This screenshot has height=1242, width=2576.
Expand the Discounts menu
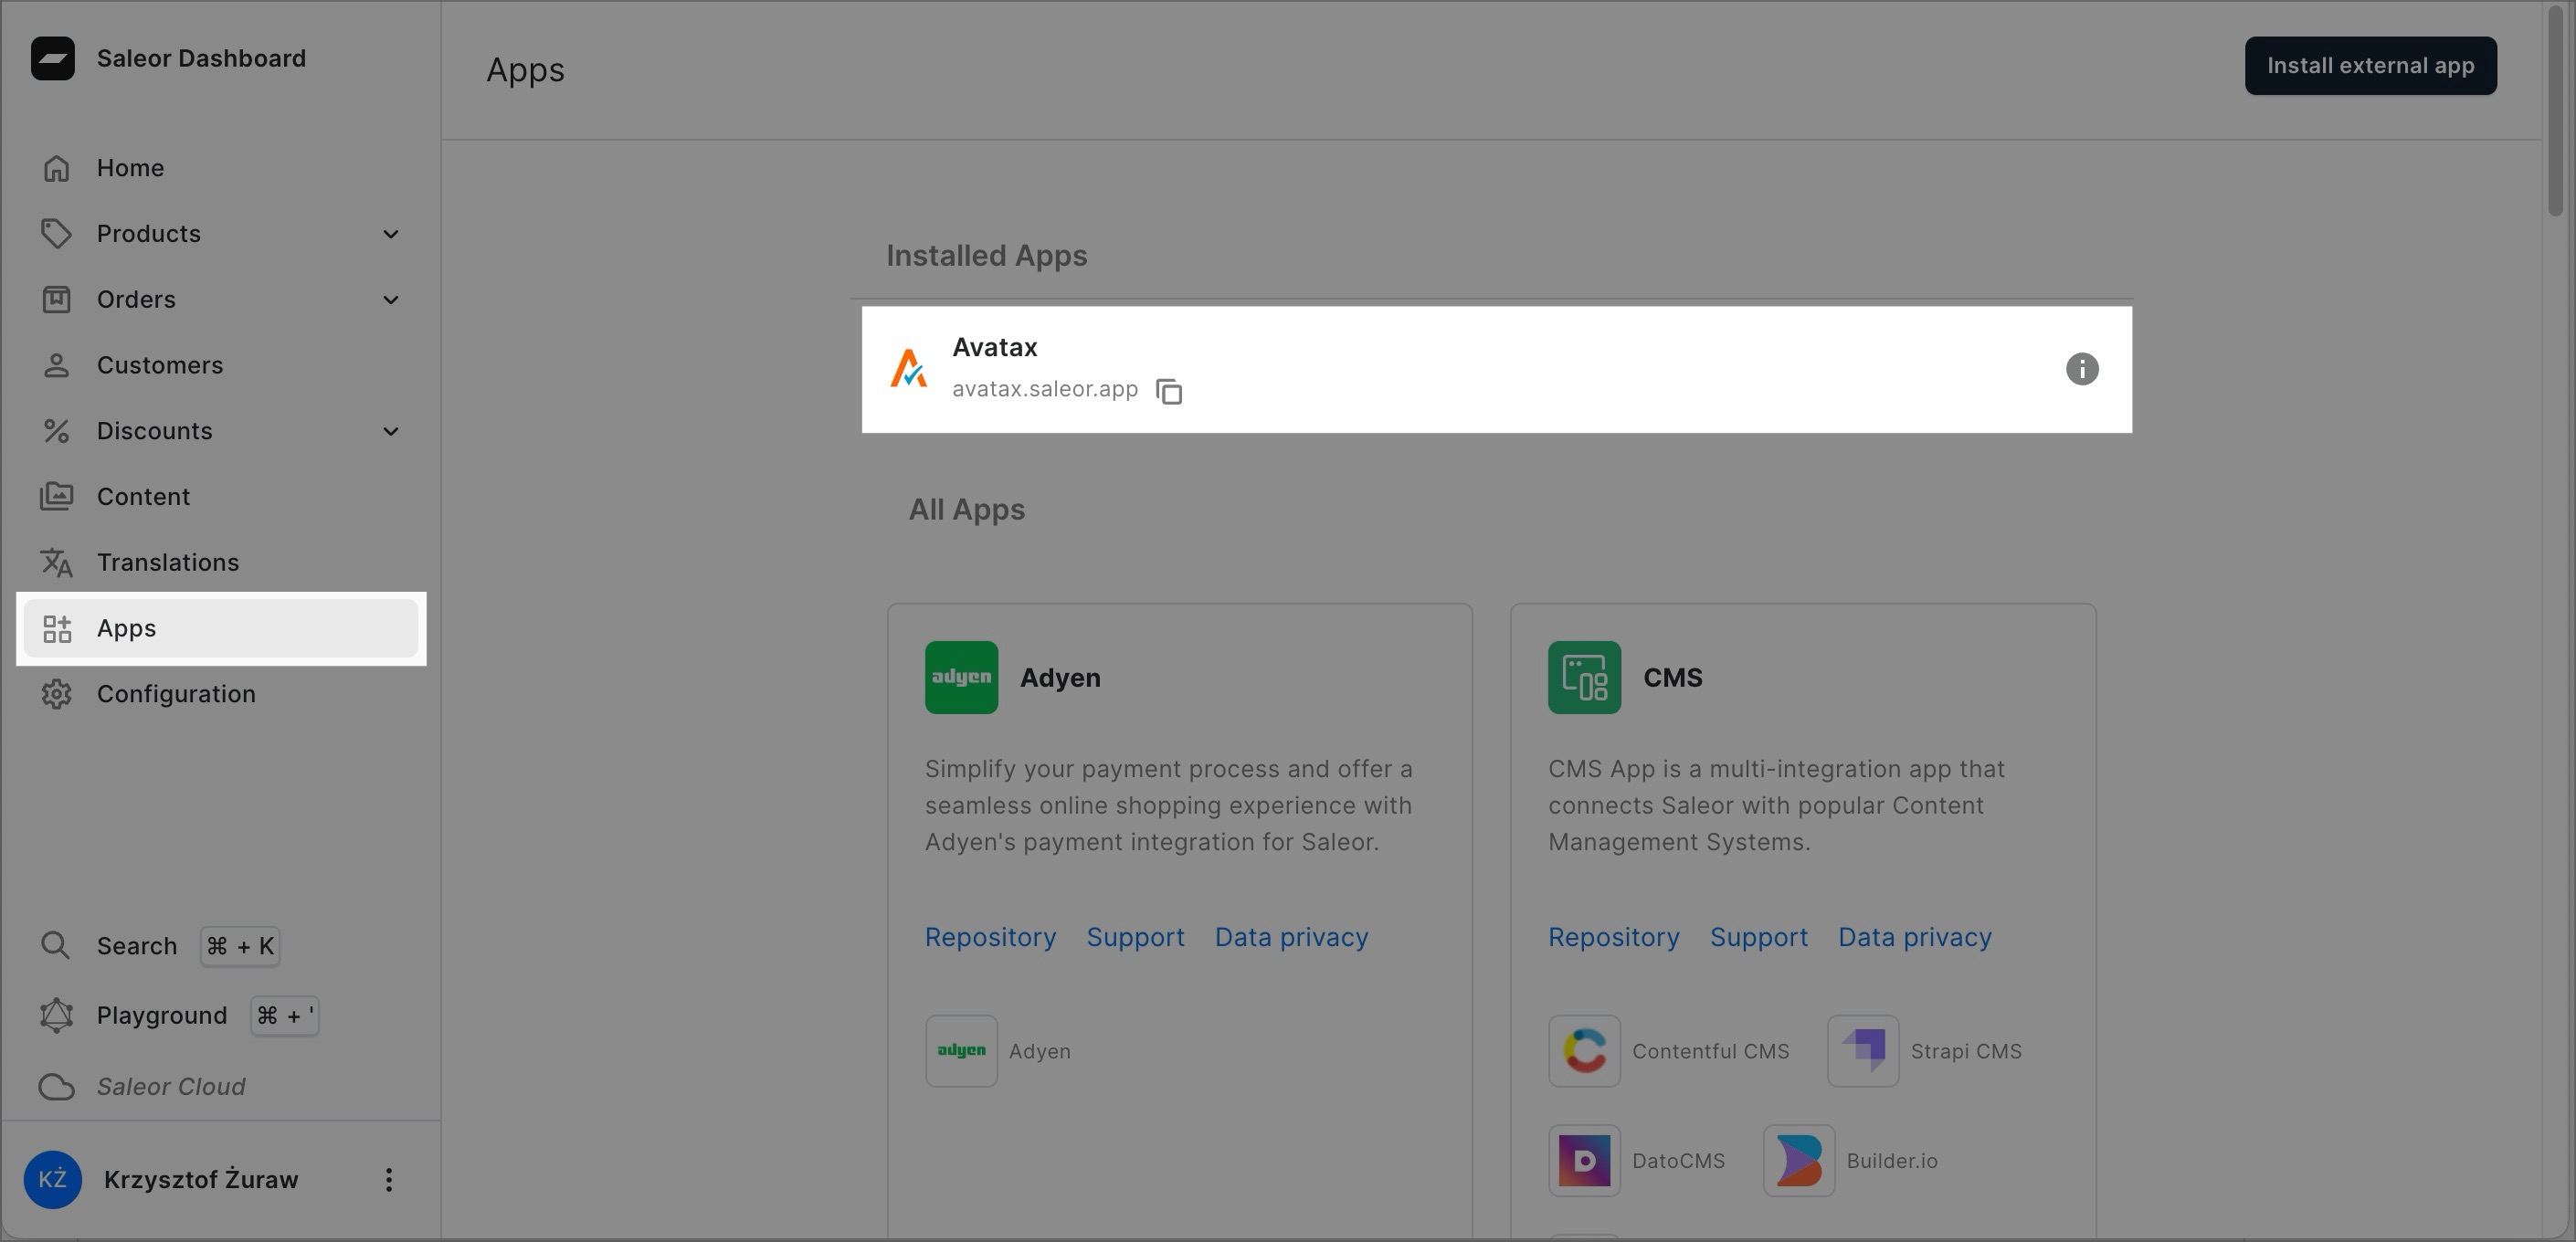click(390, 430)
